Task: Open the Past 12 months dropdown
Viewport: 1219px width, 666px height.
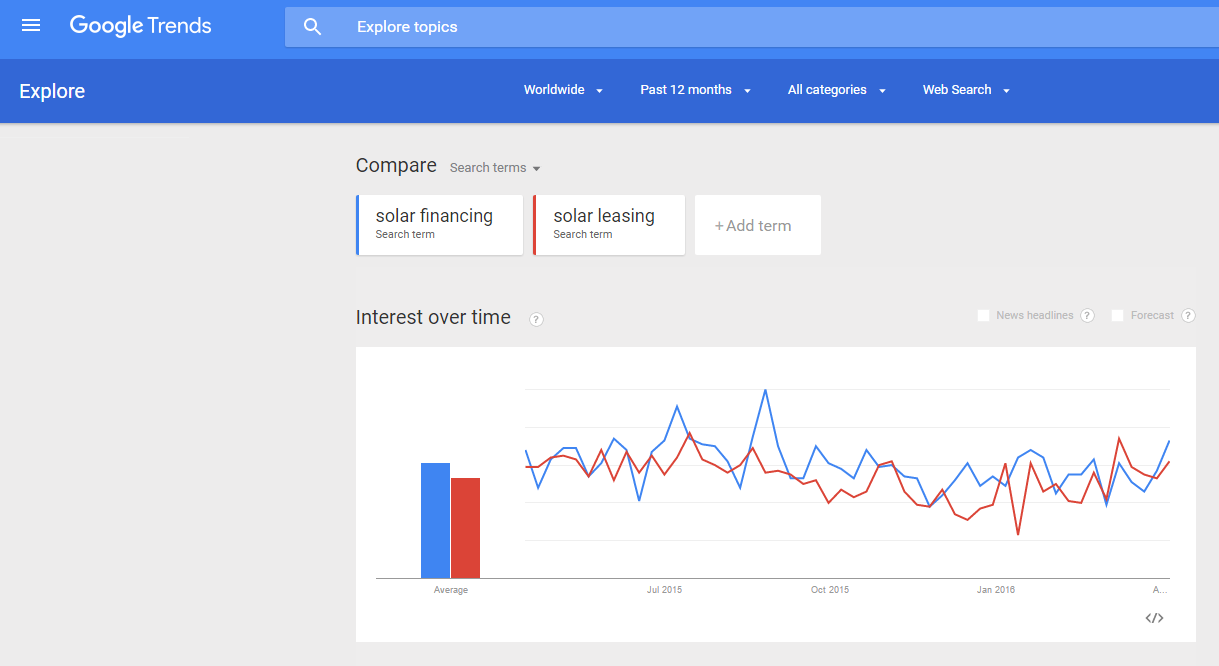Action: (x=695, y=89)
